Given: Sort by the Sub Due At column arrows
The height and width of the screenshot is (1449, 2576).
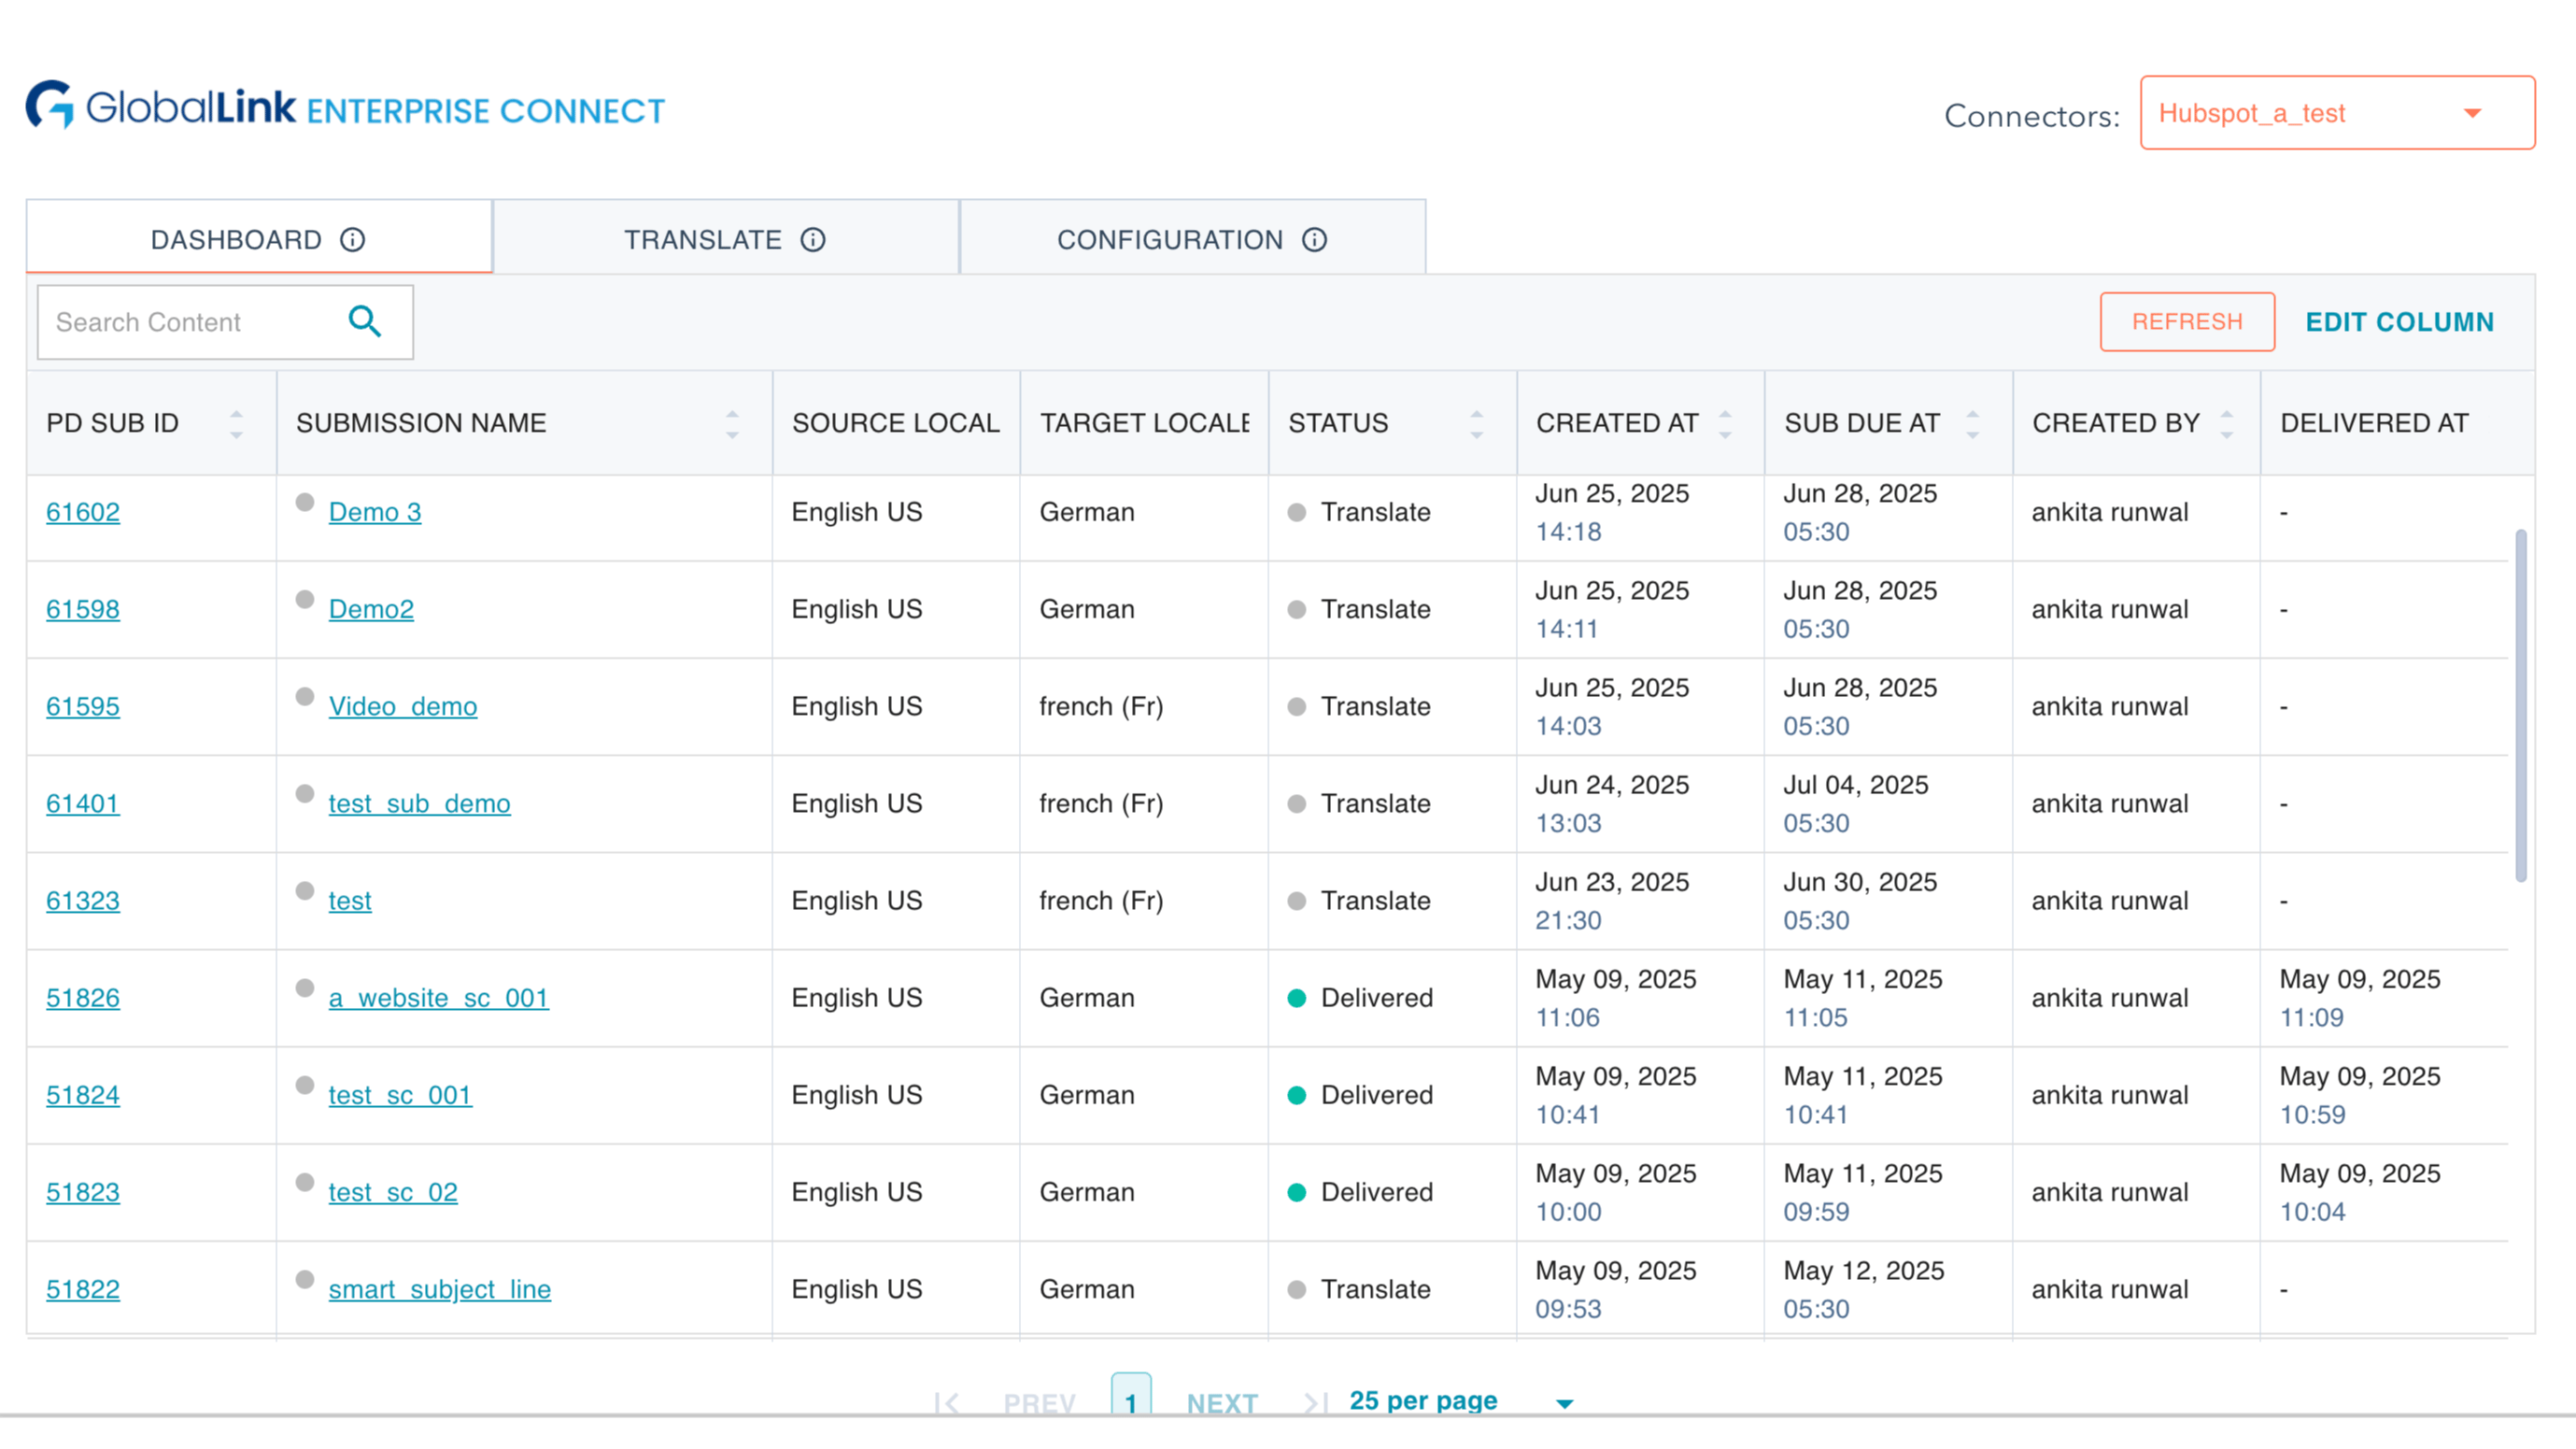Looking at the screenshot, I should pyautogui.click(x=1972, y=424).
